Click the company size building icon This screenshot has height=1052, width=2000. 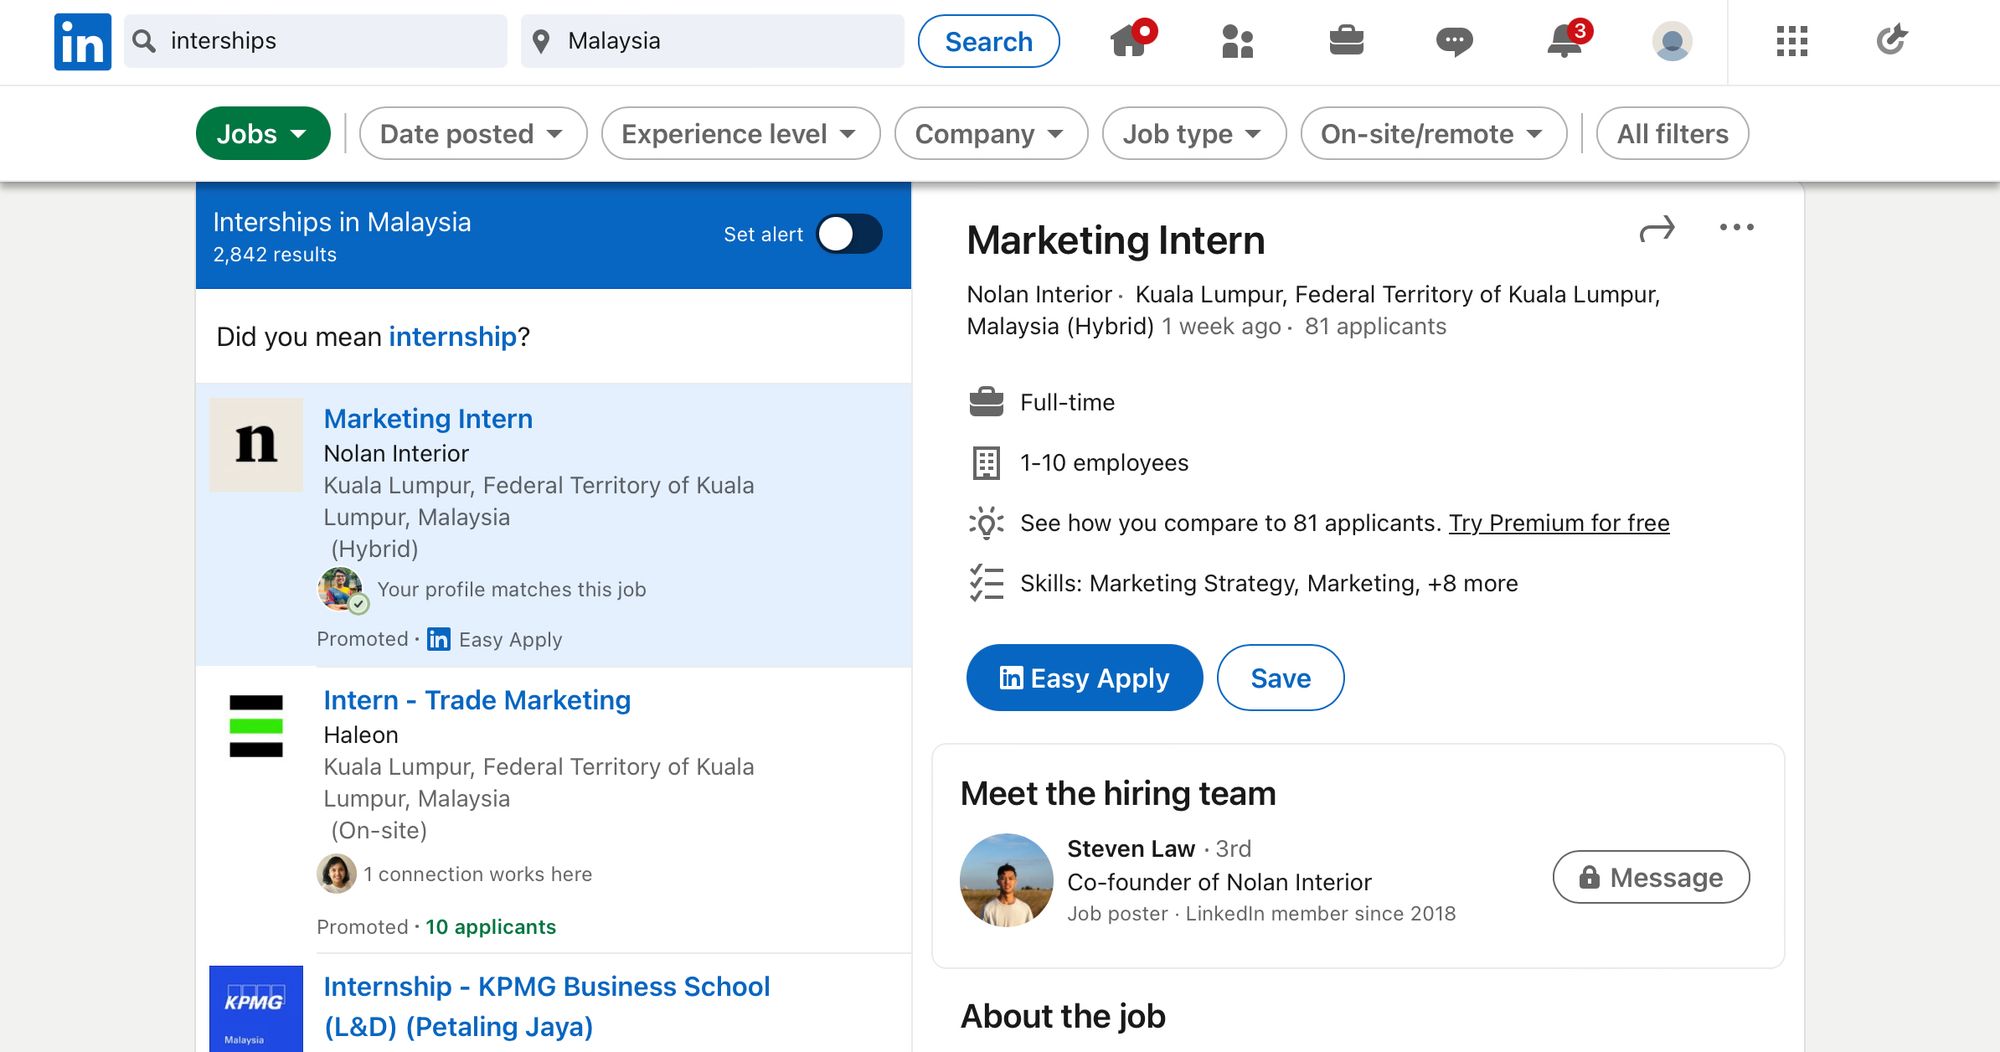(x=986, y=463)
